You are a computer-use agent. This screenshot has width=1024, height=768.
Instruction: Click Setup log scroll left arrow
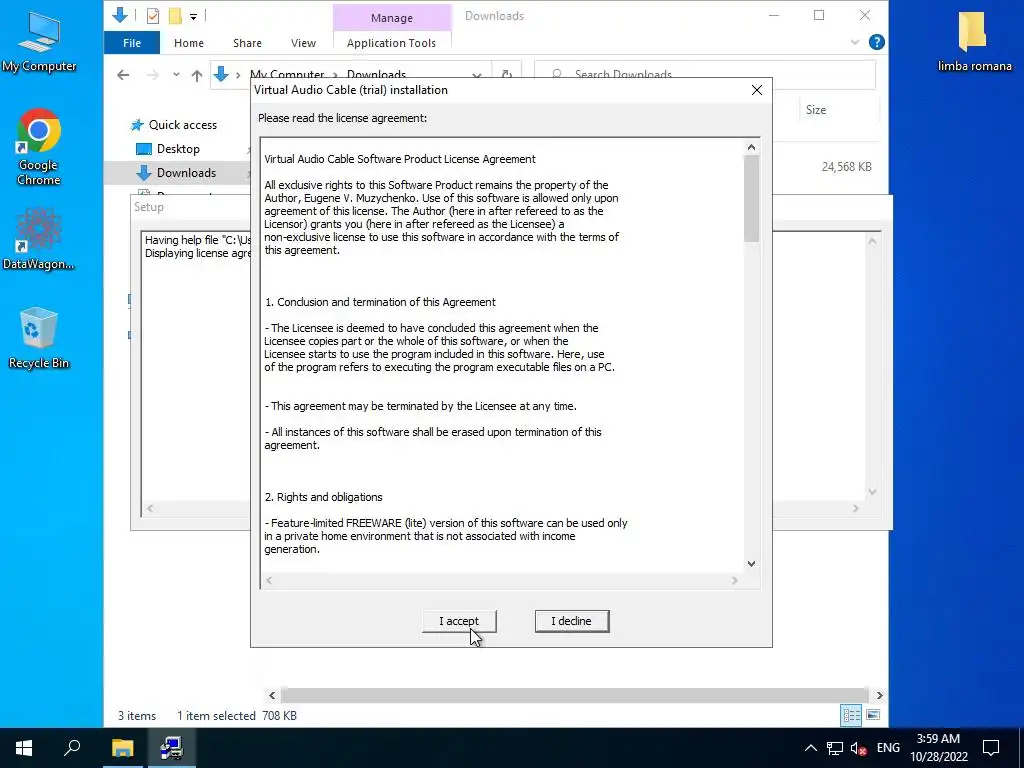[150, 508]
